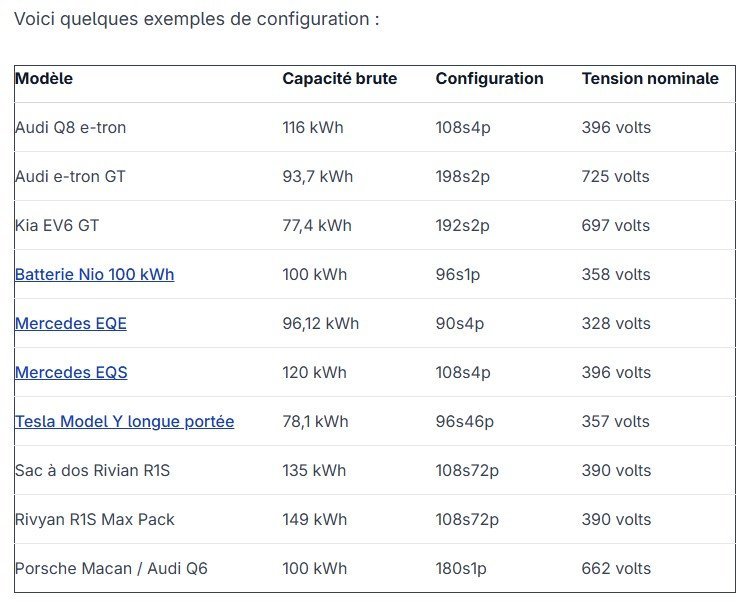Click the Audi Q8 e-tron model cell
The height and width of the screenshot is (602, 741).
(x=70, y=127)
